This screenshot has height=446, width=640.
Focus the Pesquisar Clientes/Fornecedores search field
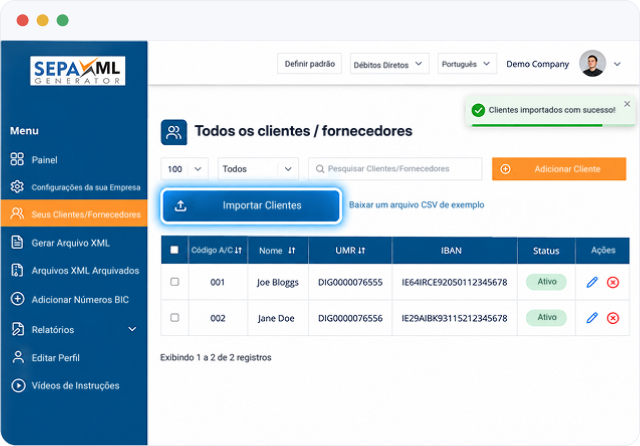(395, 169)
